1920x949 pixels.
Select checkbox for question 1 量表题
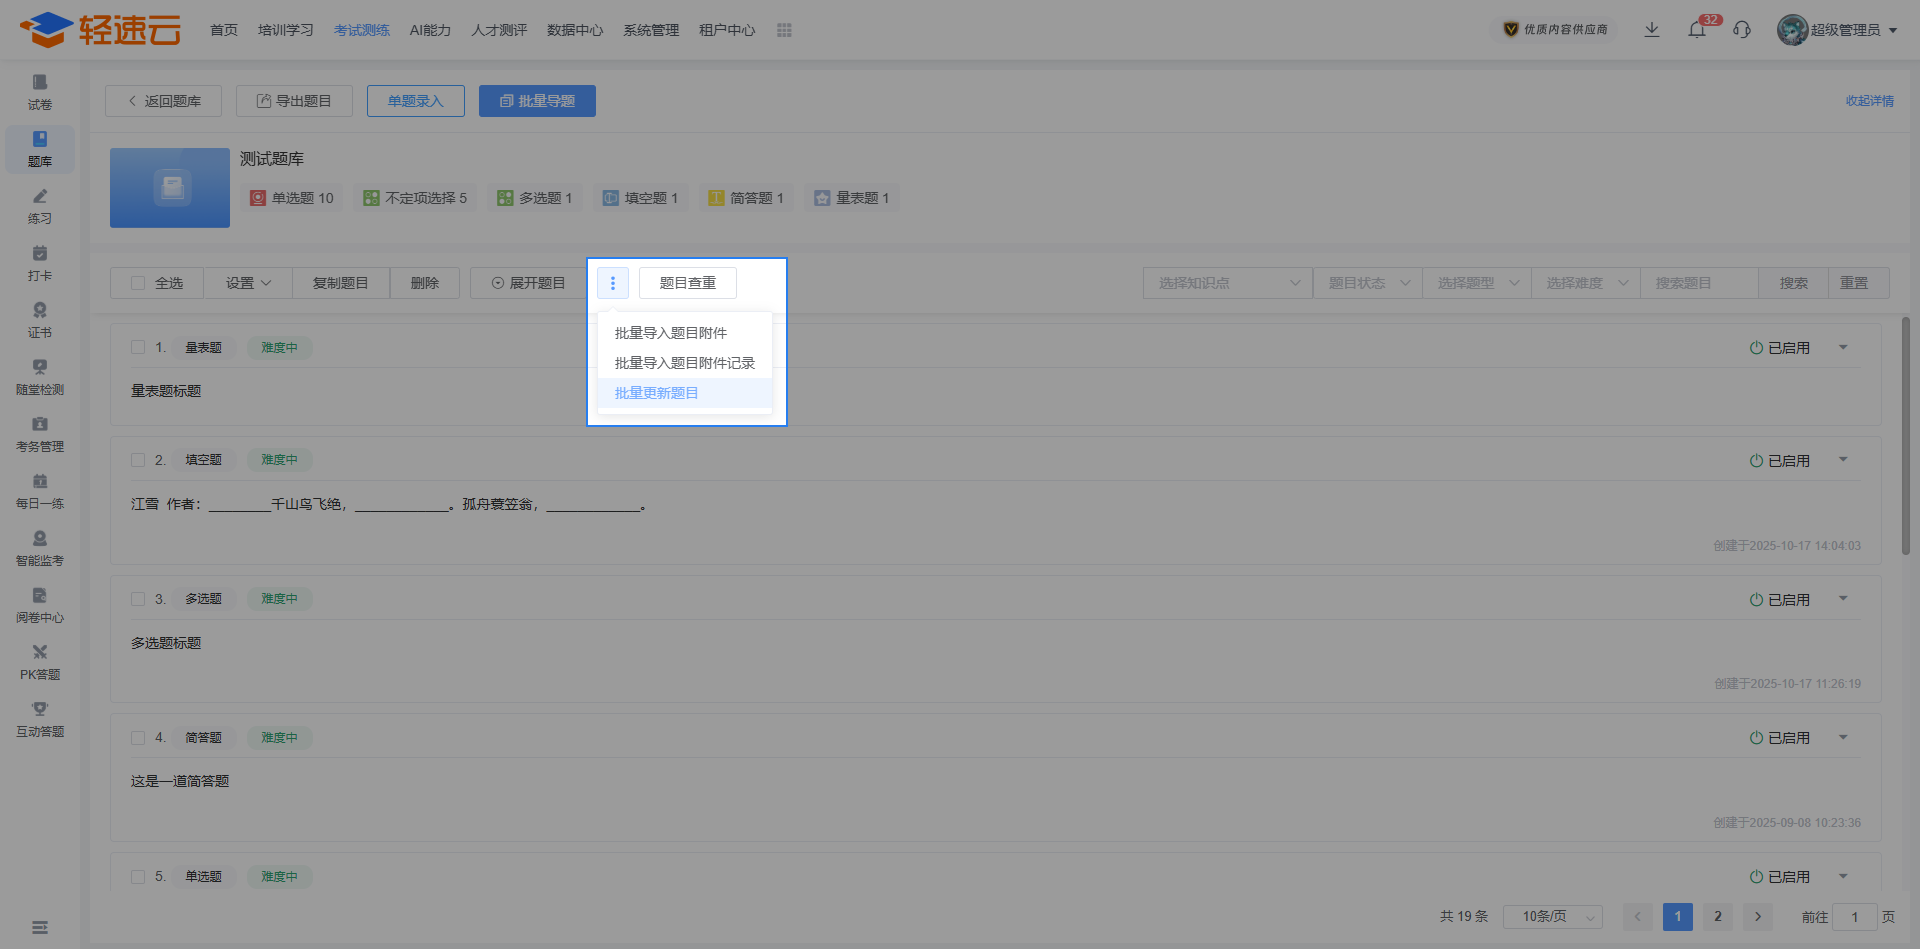[138, 347]
